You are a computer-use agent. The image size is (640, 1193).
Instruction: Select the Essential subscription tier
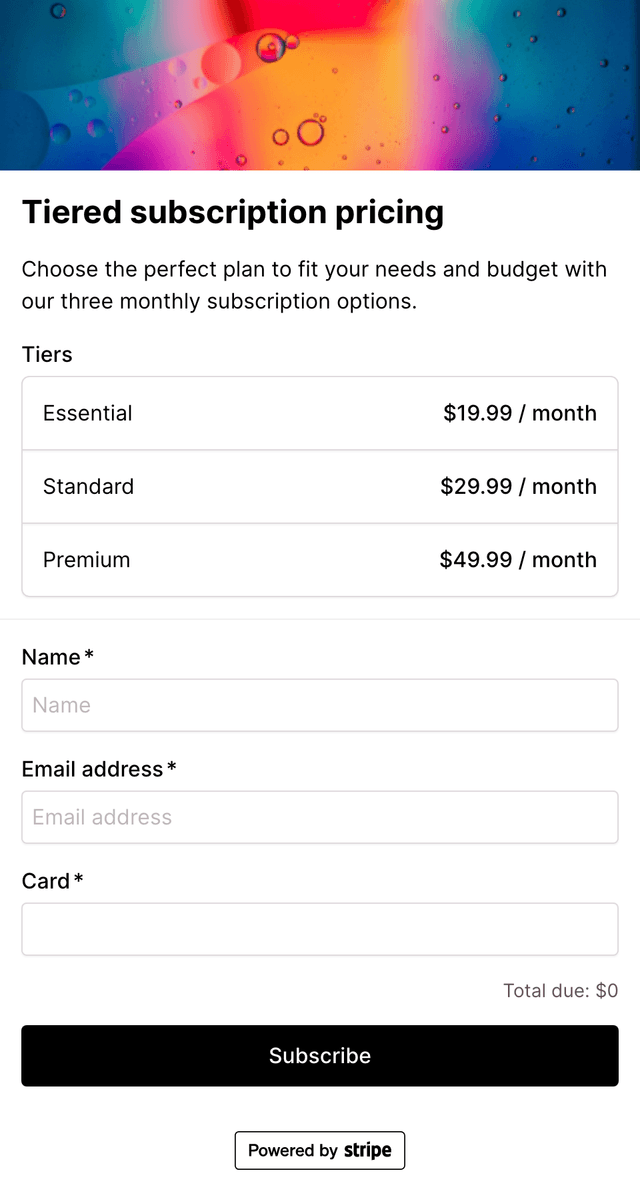pyautogui.click(x=320, y=413)
